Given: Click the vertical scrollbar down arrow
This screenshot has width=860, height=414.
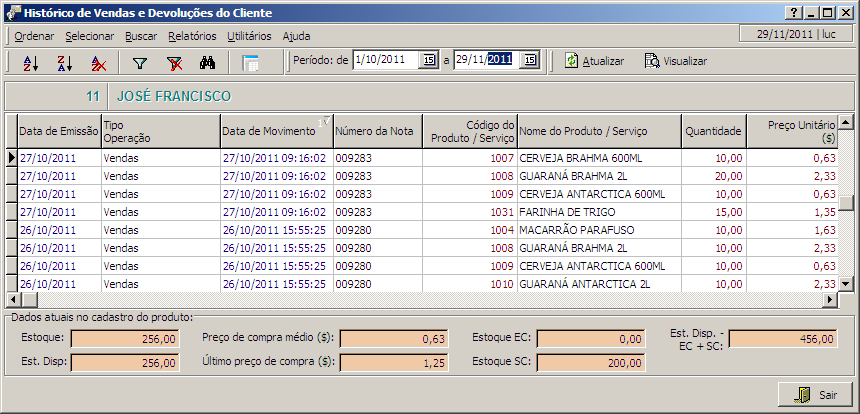Looking at the screenshot, I should pos(846,283).
